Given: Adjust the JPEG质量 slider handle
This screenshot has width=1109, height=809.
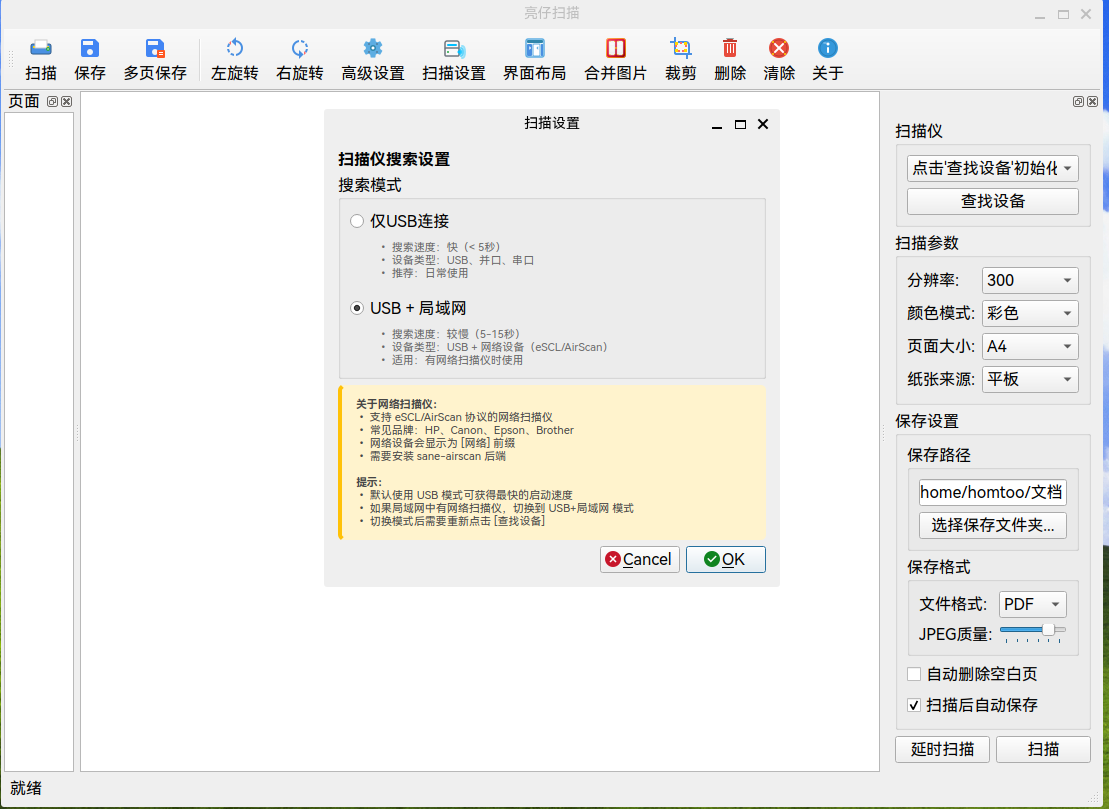Looking at the screenshot, I should pos(1049,629).
